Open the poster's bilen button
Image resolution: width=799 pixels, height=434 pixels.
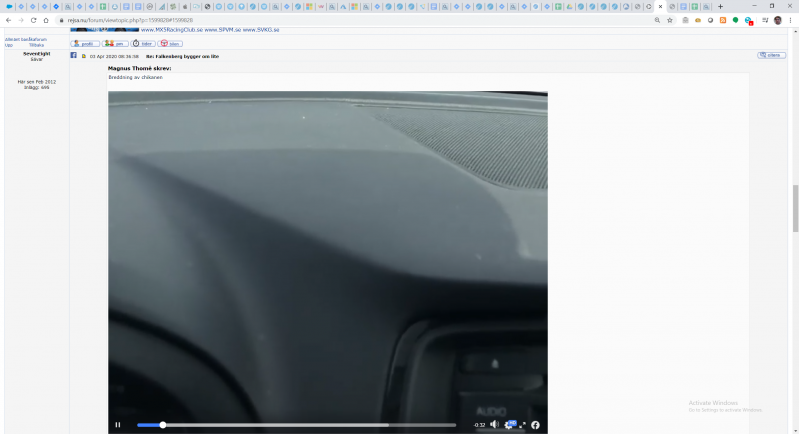170,44
